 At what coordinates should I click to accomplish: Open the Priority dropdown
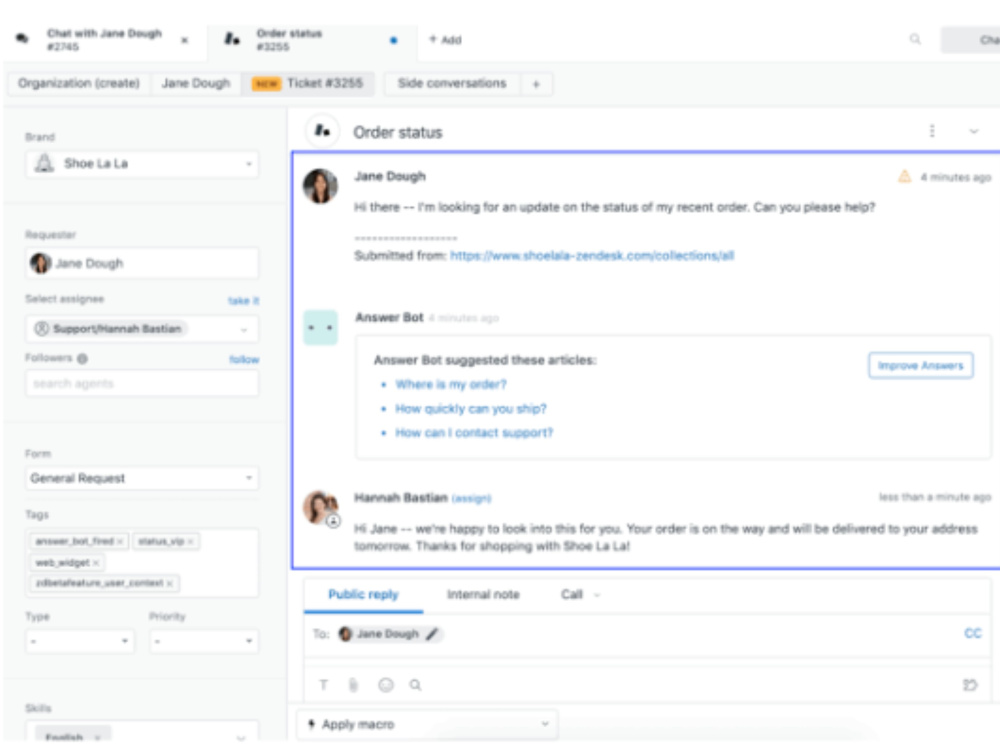point(204,641)
